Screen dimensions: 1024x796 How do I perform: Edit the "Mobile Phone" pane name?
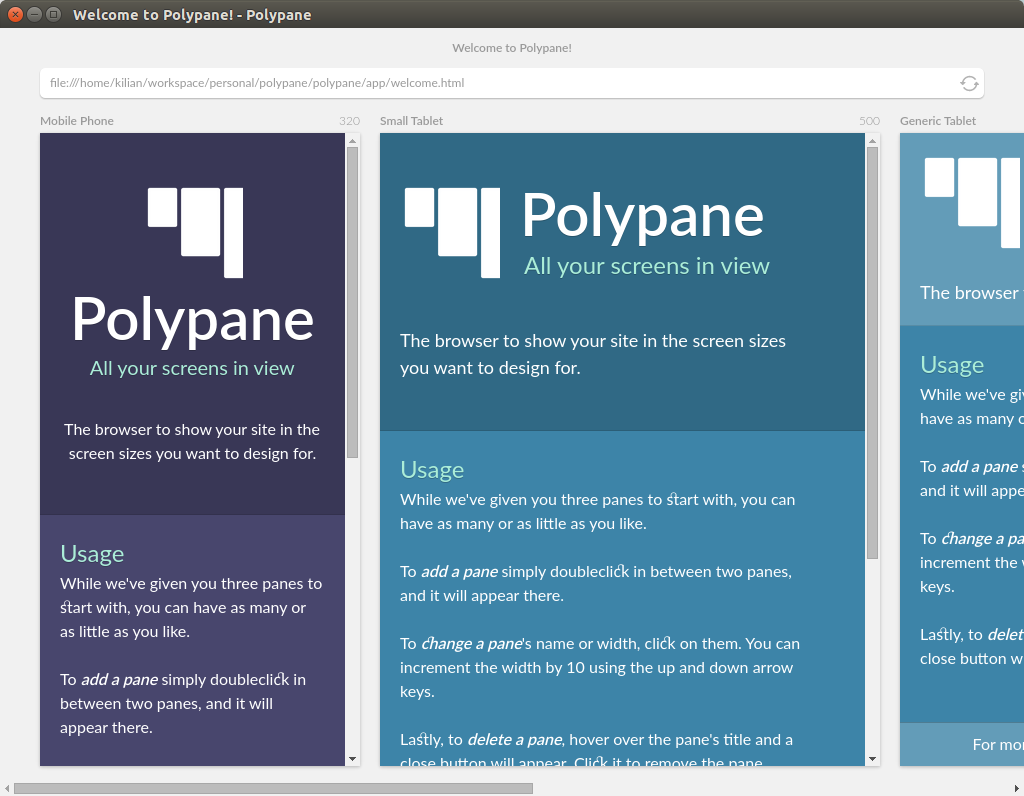click(x=77, y=121)
